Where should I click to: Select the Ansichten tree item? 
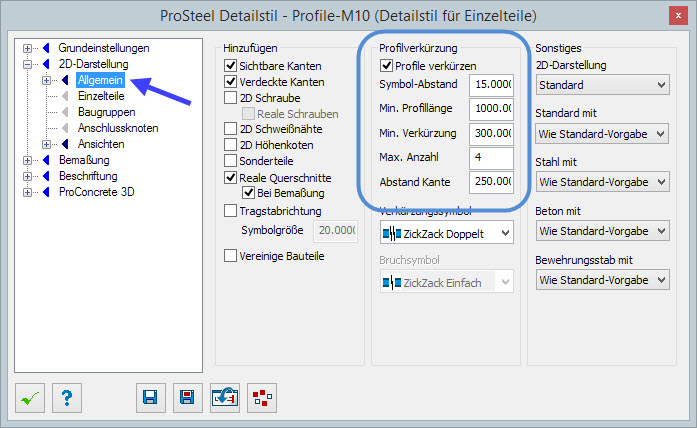pyautogui.click(x=101, y=144)
